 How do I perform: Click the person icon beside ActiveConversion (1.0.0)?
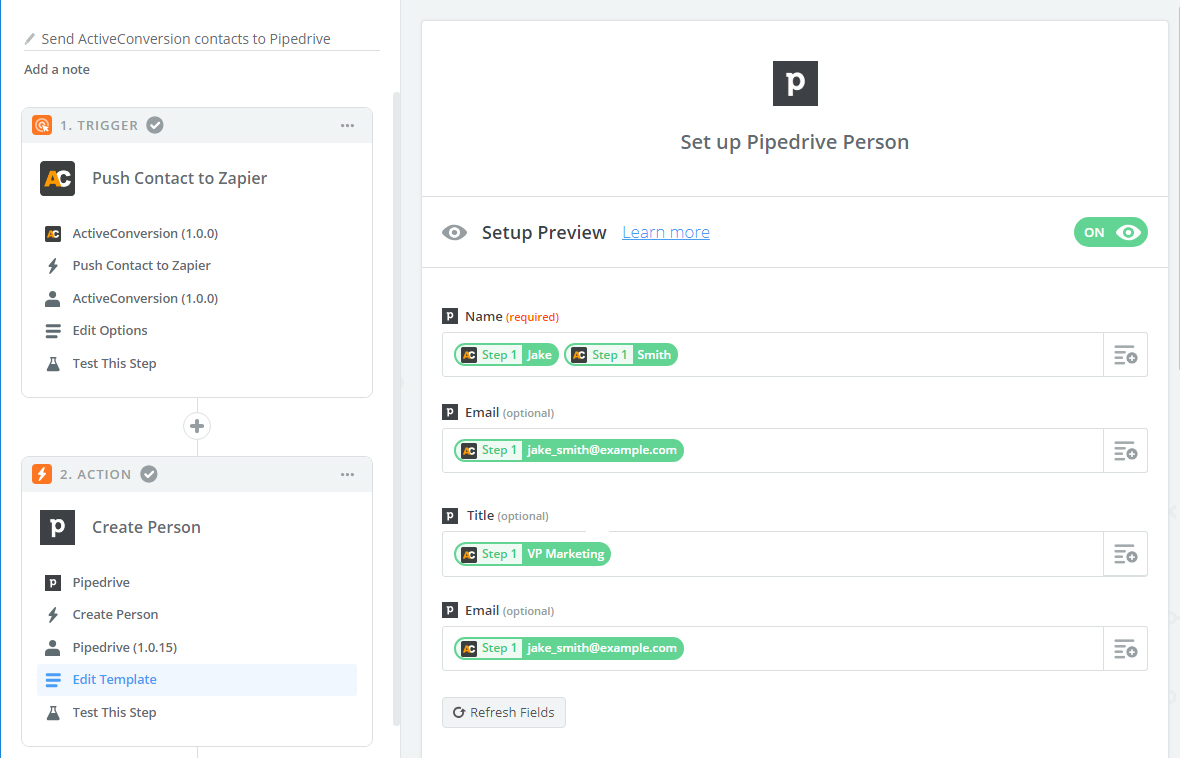click(x=53, y=299)
